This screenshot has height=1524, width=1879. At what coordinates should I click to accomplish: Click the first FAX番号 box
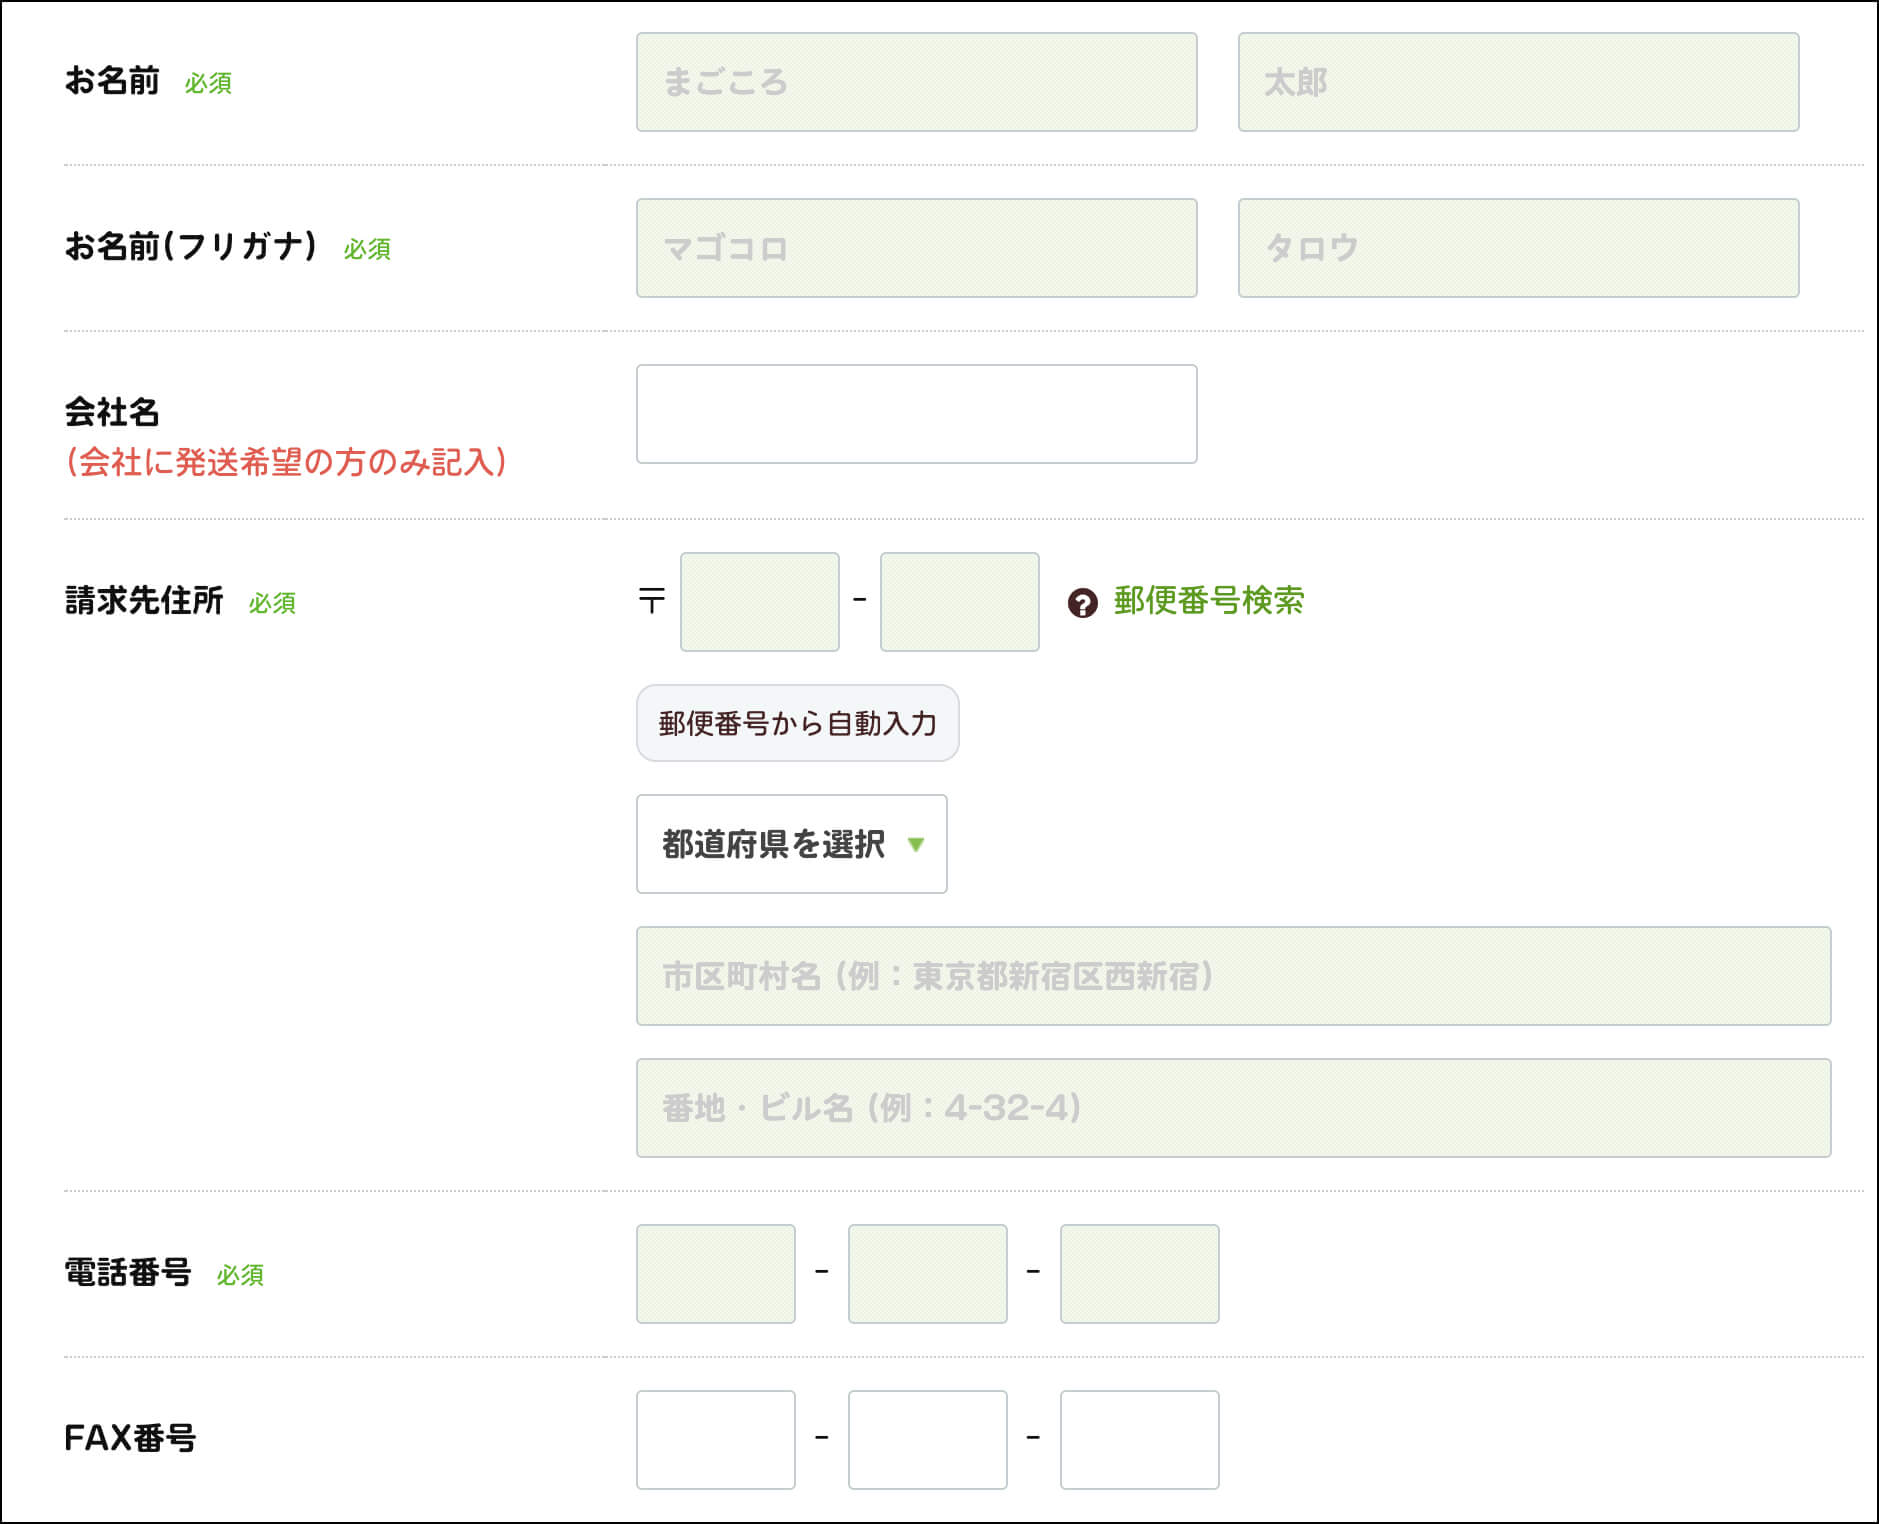(715, 1440)
